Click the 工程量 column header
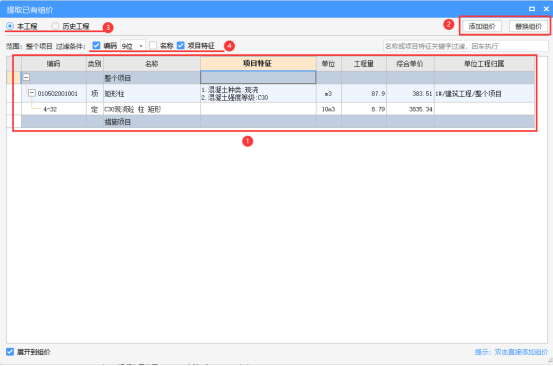 [364, 64]
